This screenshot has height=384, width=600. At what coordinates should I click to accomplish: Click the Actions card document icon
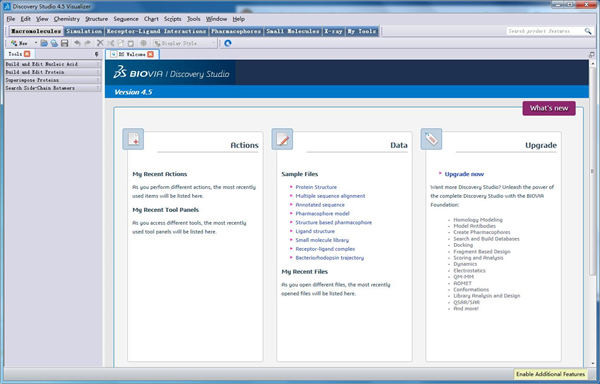[x=133, y=139]
